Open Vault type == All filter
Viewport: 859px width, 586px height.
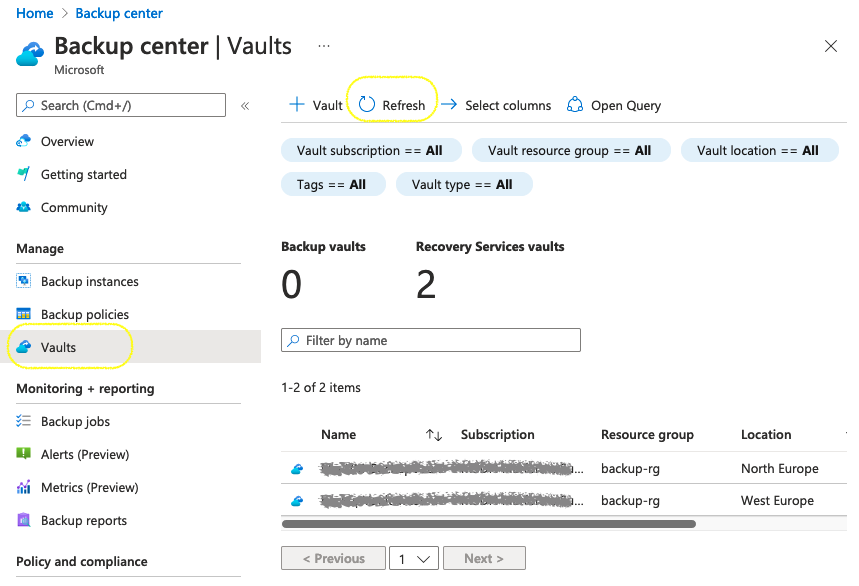coord(464,184)
